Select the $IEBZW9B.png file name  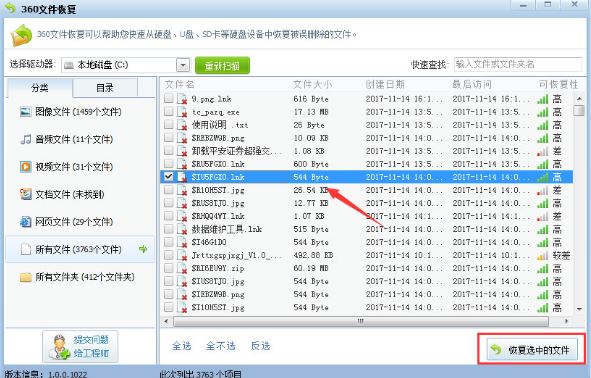click(218, 294)
